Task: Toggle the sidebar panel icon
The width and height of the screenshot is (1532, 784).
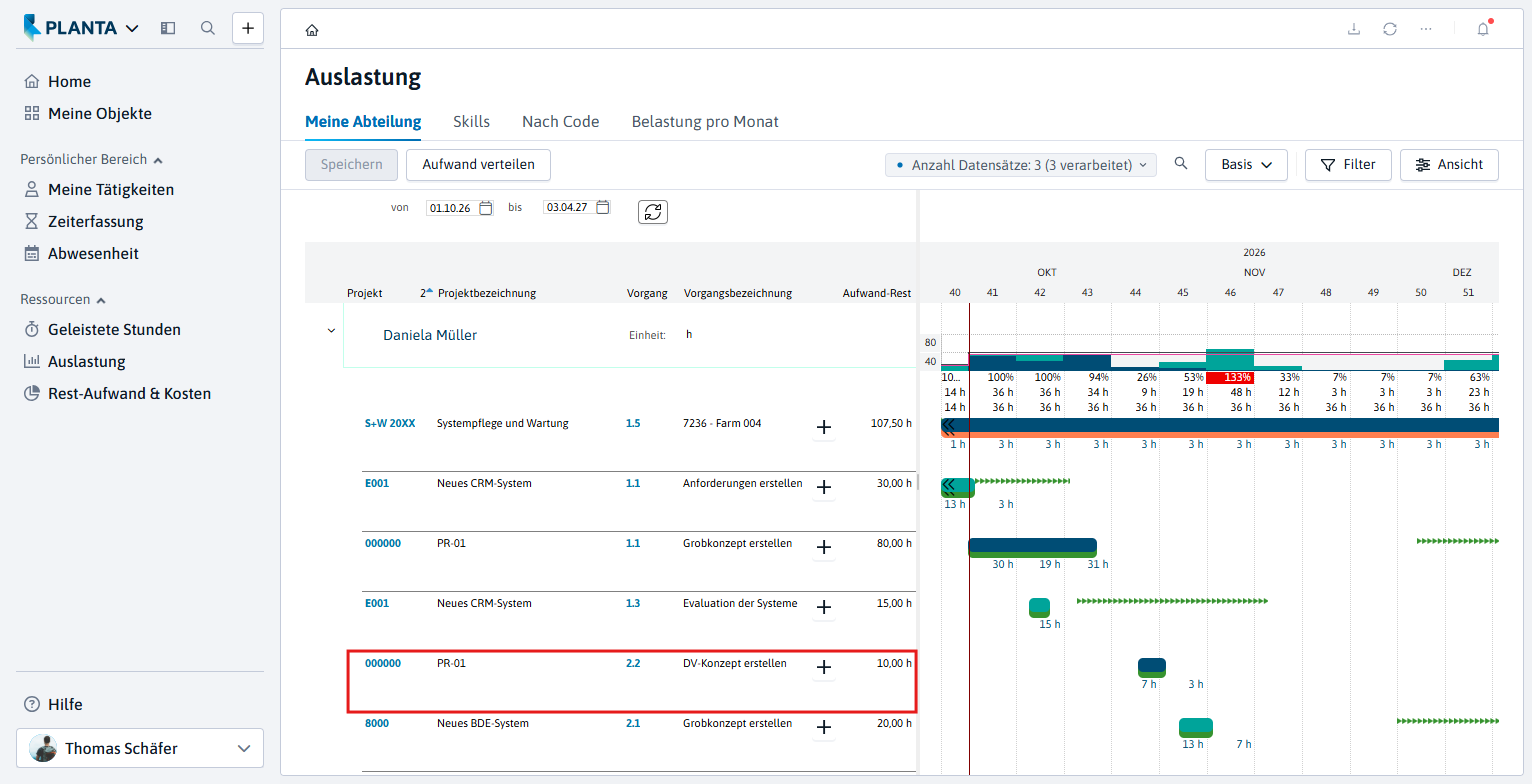Action: pos(168,28)
